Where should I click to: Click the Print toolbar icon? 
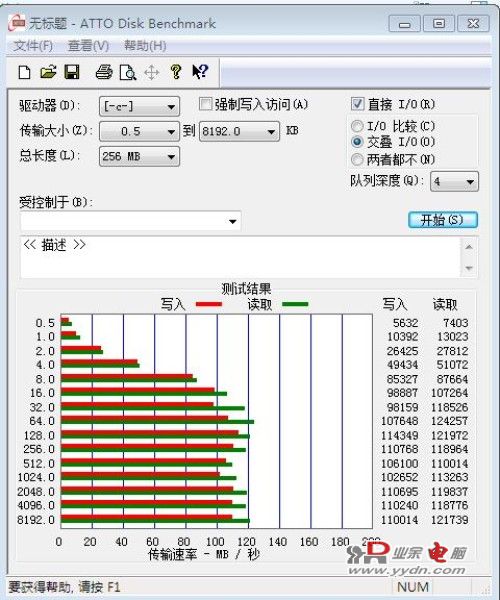click(x=104, y=72)
